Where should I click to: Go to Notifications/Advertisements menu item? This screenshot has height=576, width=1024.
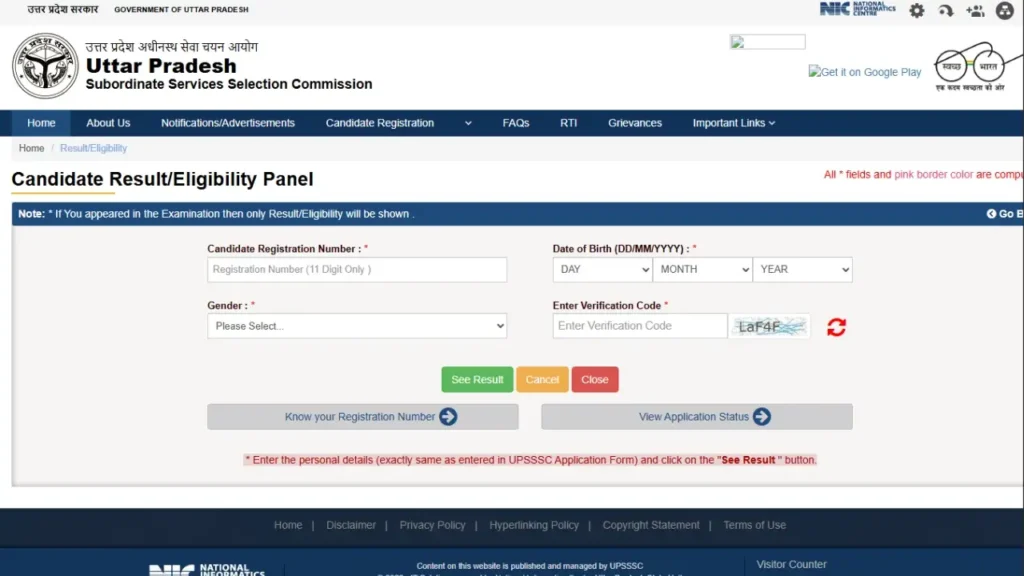pyautogui.click(x=228, y=123)
